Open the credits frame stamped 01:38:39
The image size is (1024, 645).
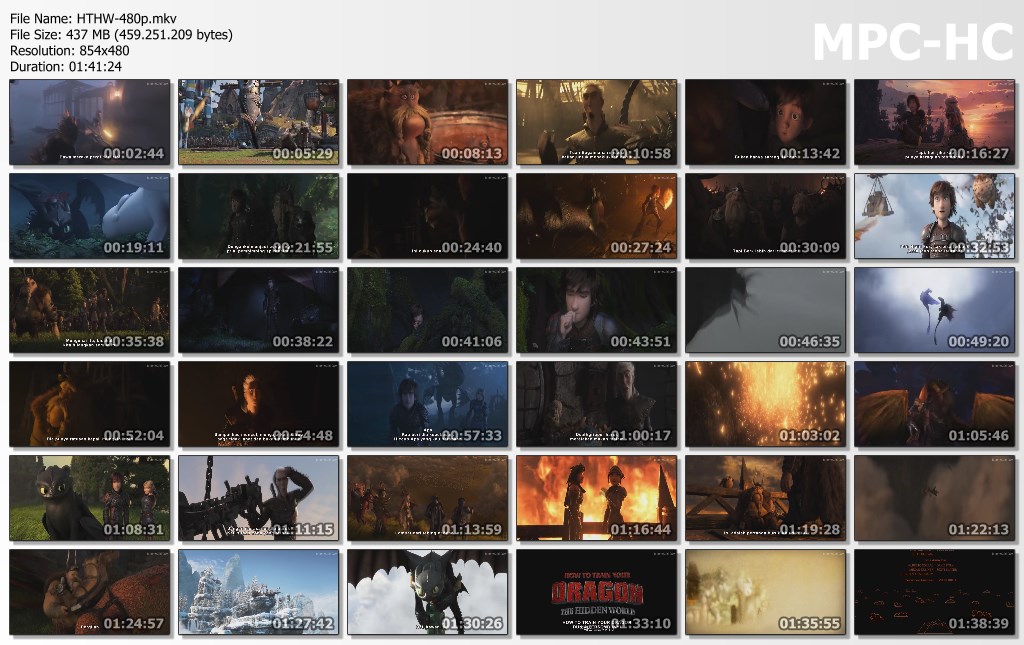click(x=935, y=592)
